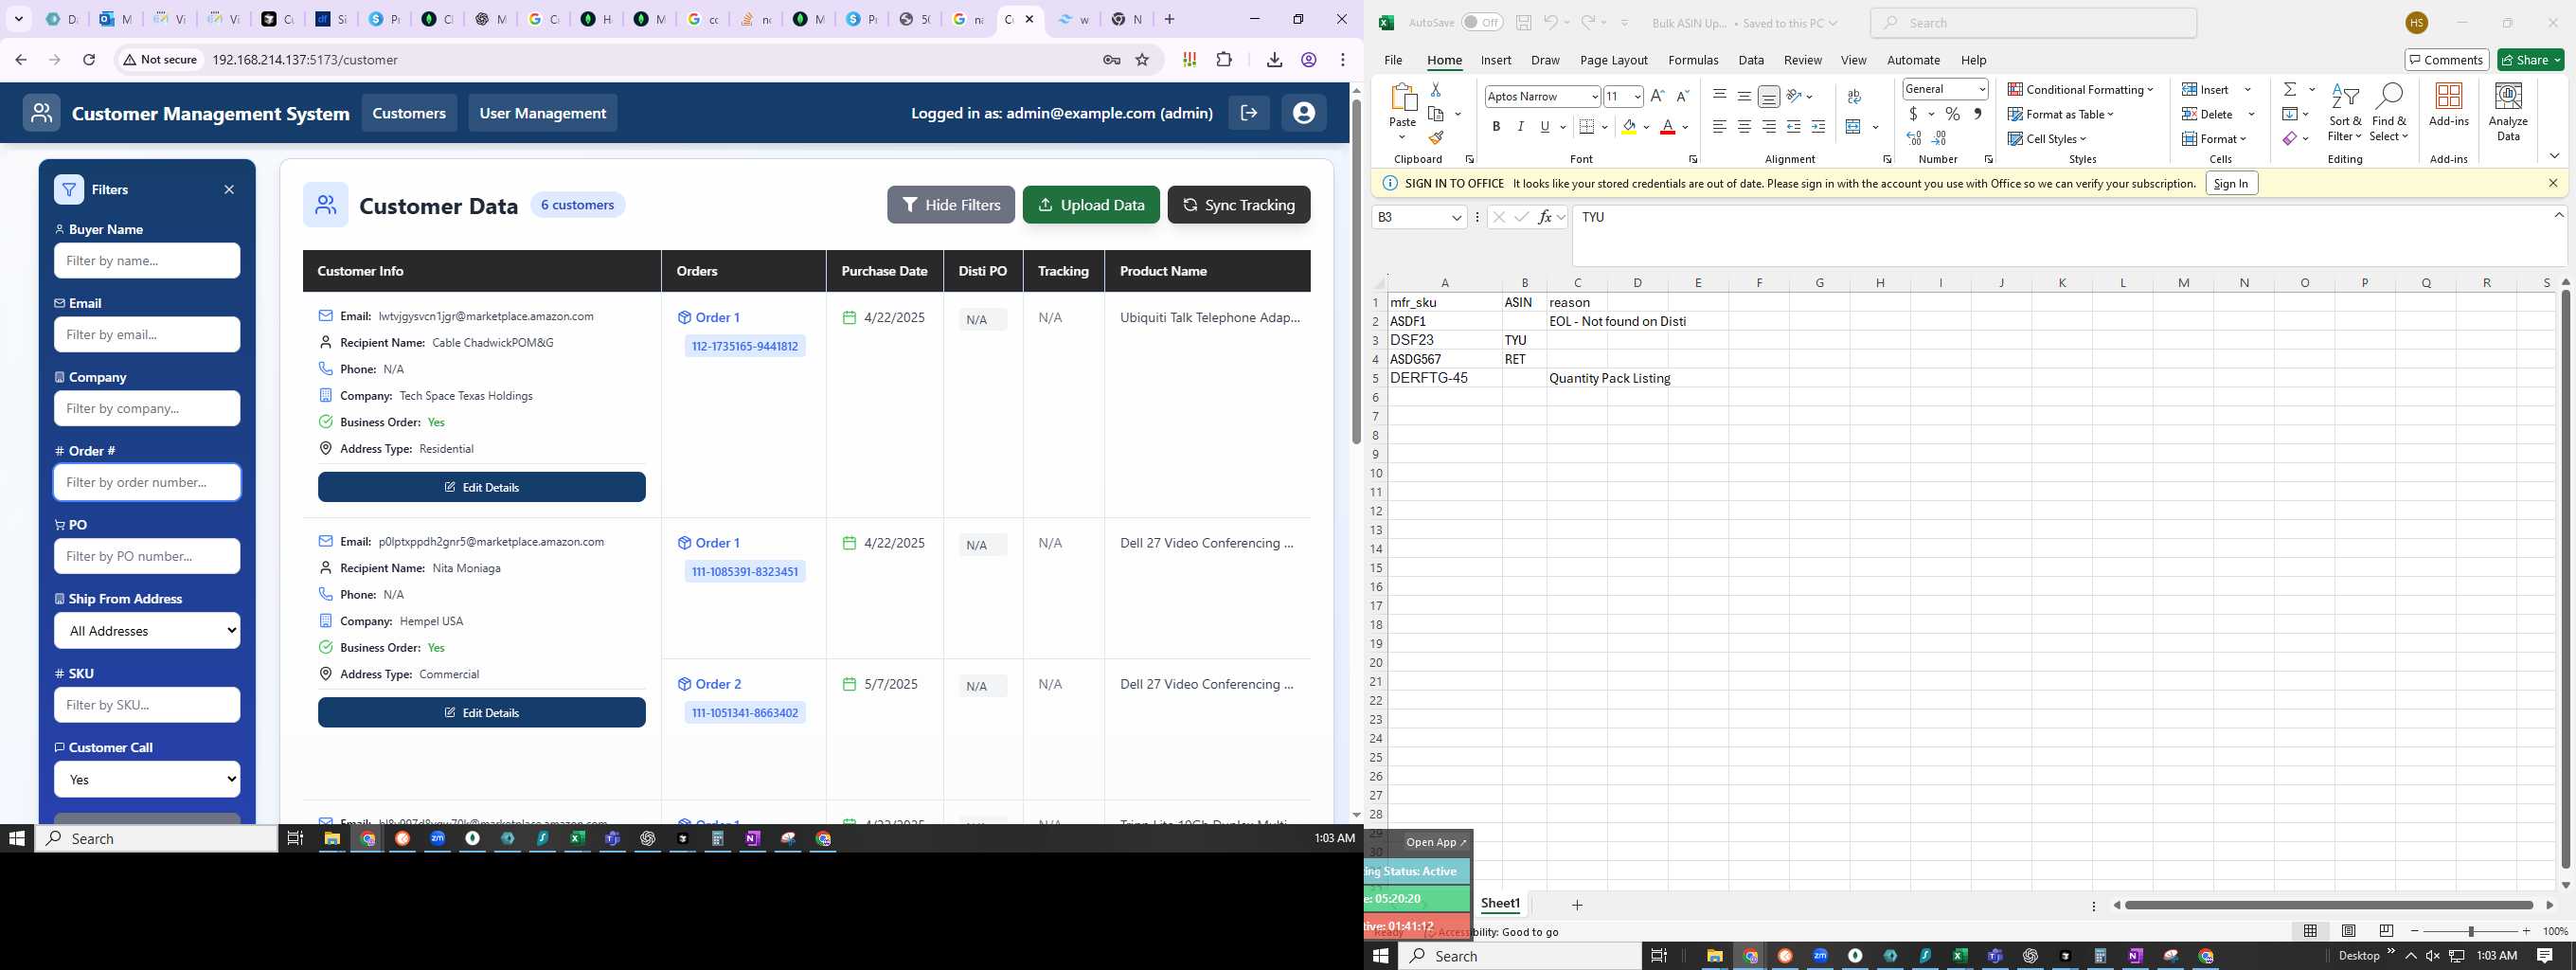Toggle Top Align in Alignment group

tap(1719, 96)
